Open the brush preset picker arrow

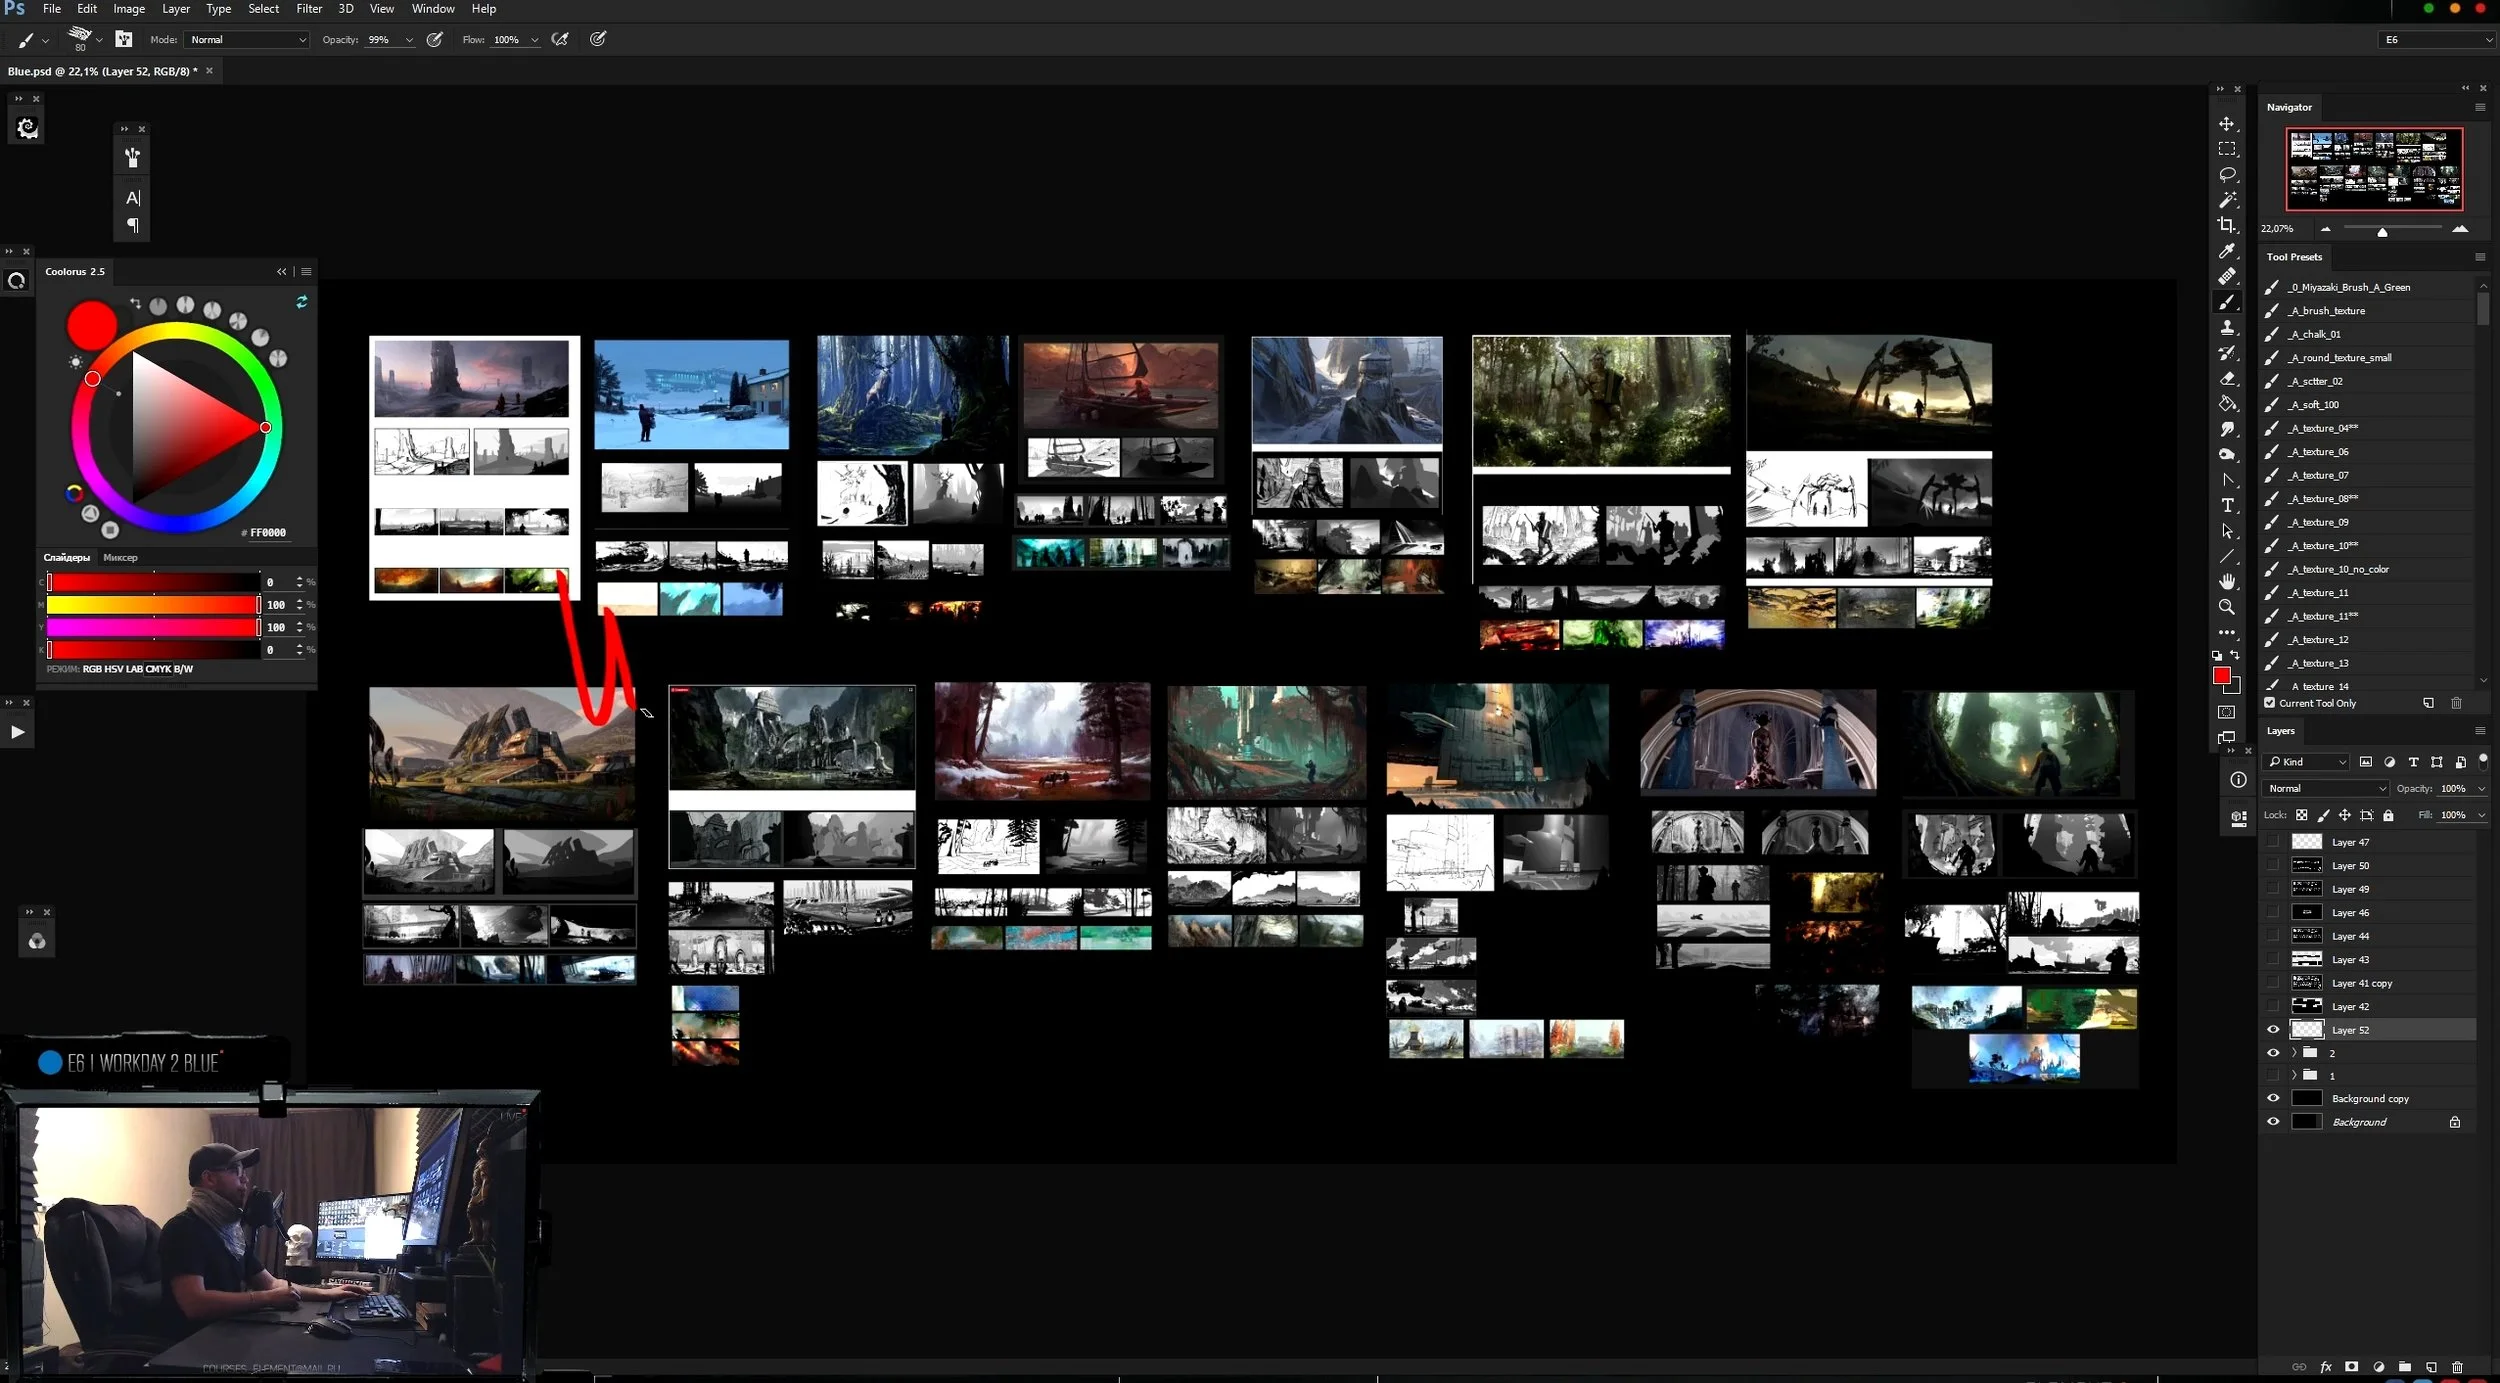tap(99, 40)
